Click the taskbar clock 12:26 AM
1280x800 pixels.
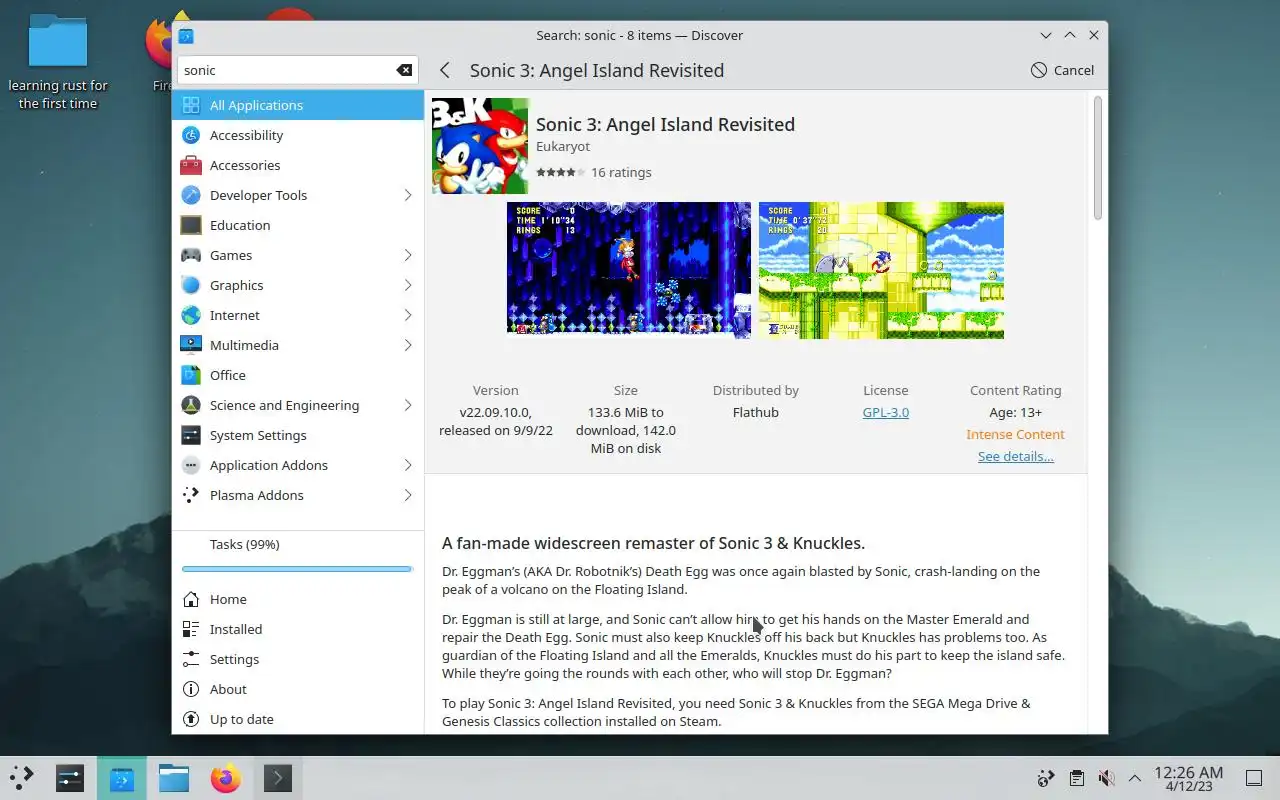[1188, 778]
